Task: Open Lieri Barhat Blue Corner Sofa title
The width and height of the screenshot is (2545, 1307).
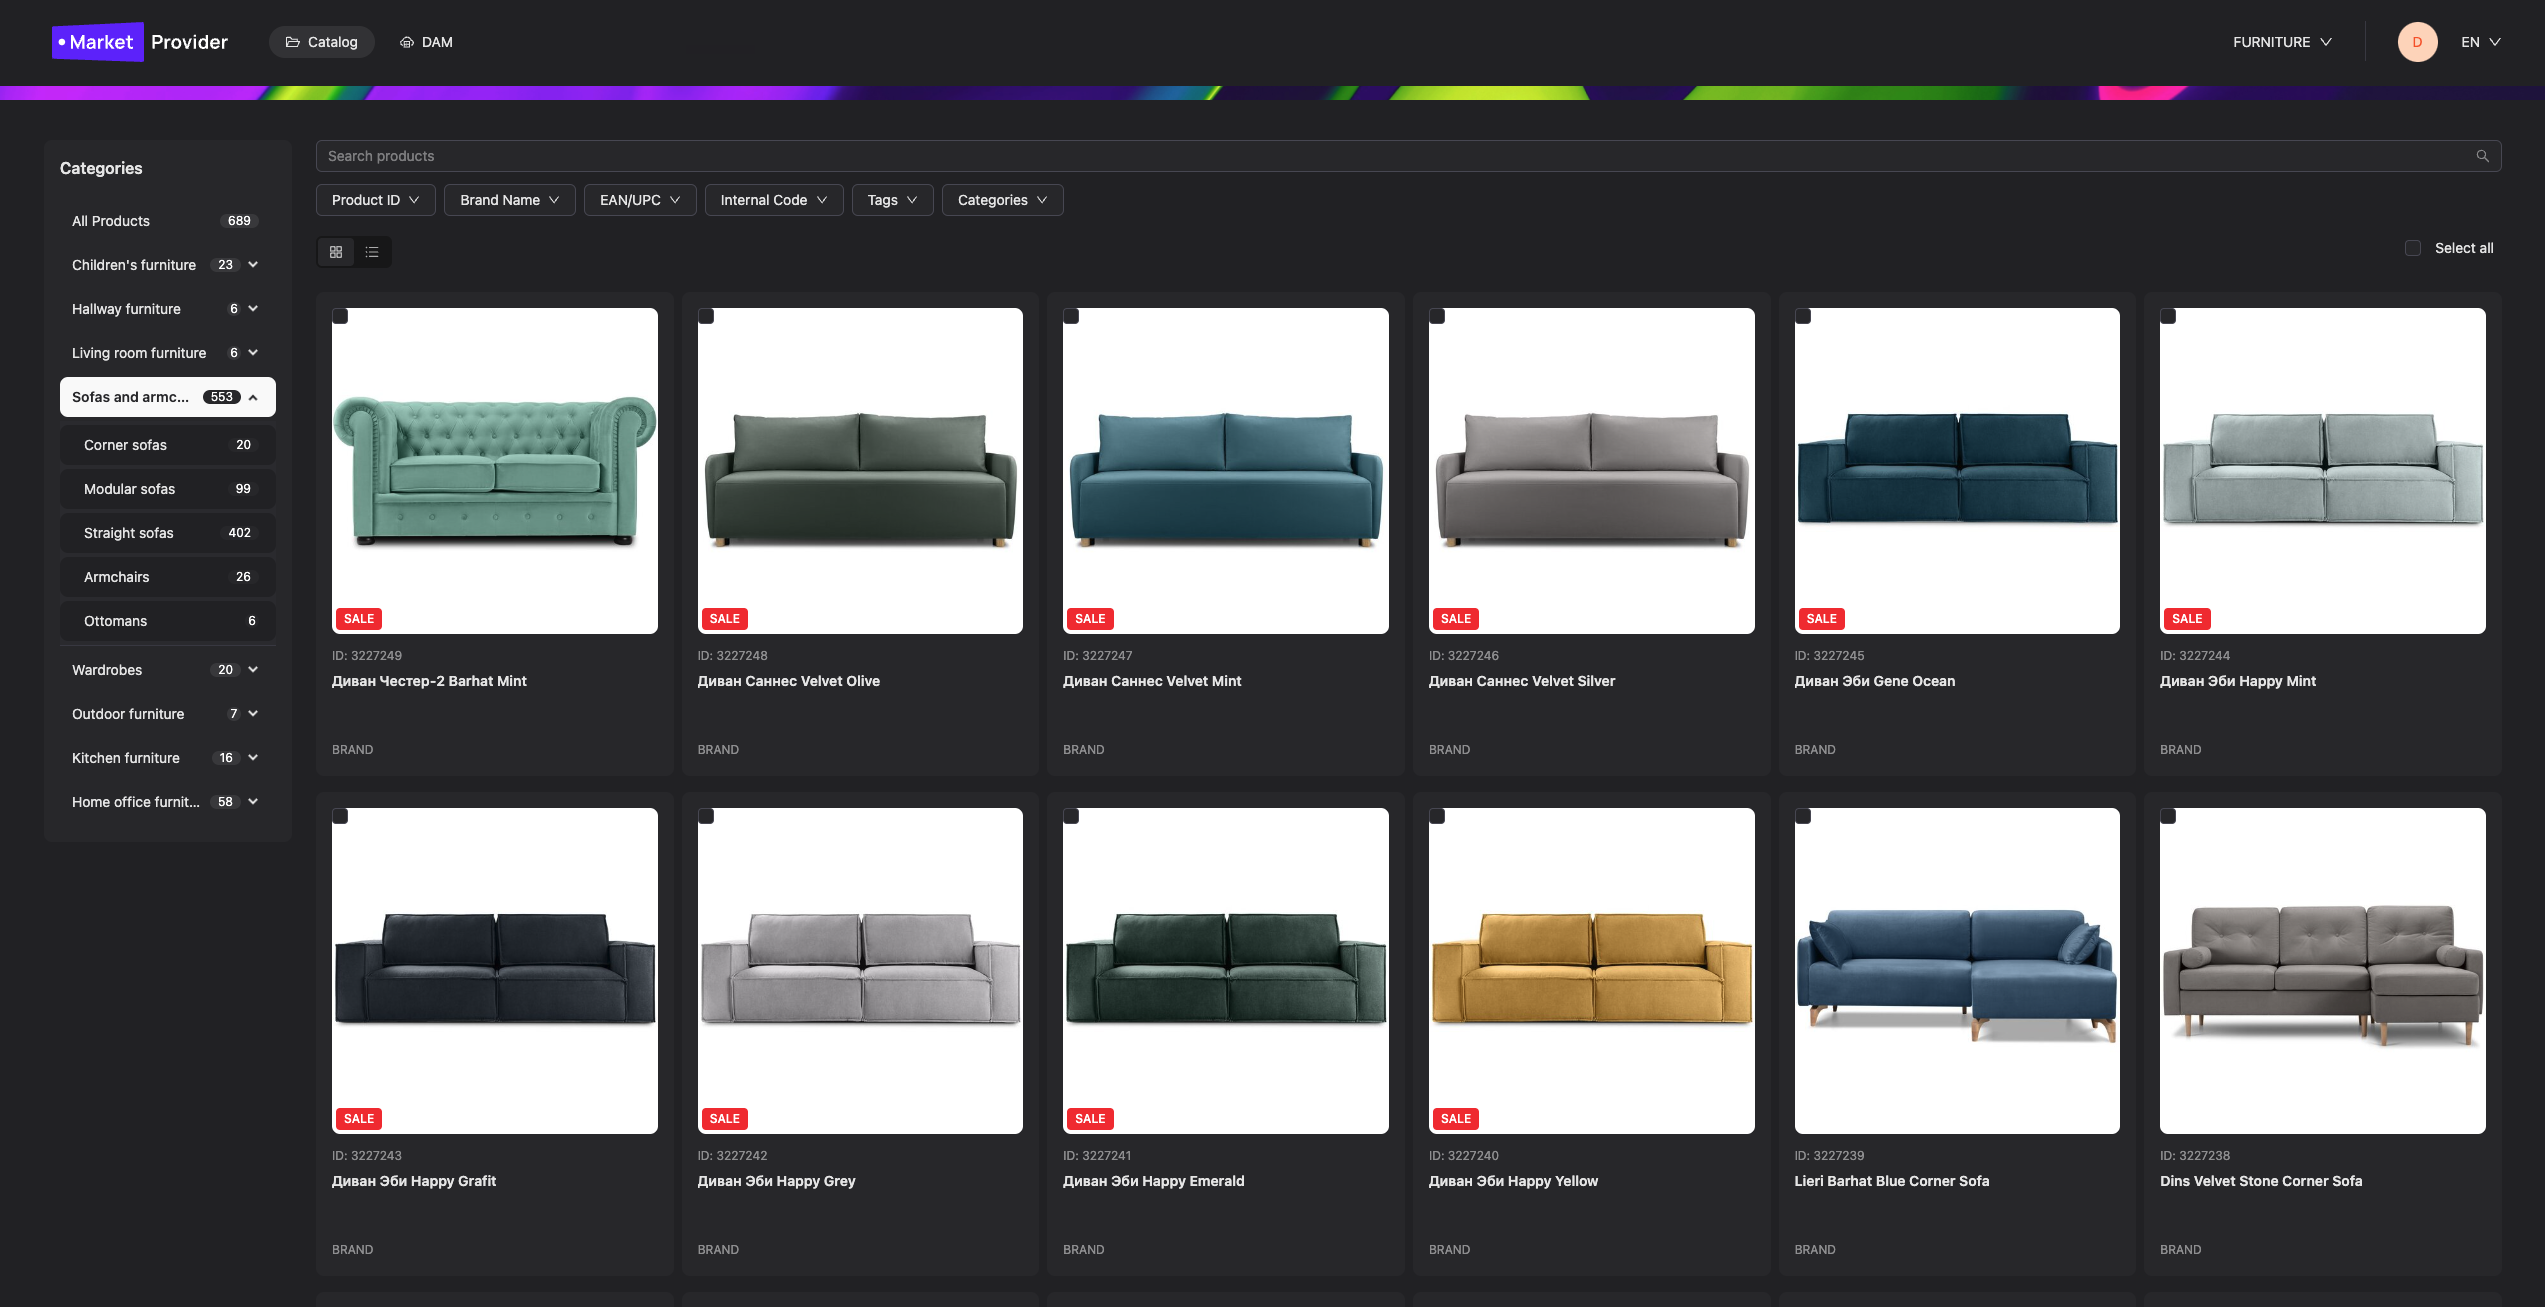Action: tap(1891, 1181)
